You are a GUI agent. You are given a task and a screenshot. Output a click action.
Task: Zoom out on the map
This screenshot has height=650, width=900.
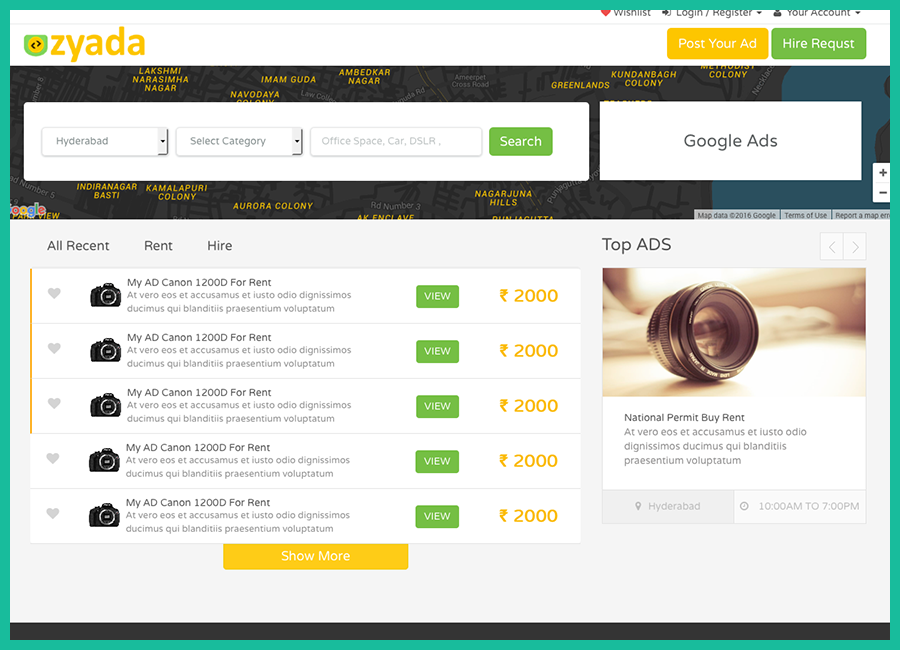click(x=882, y=193)
